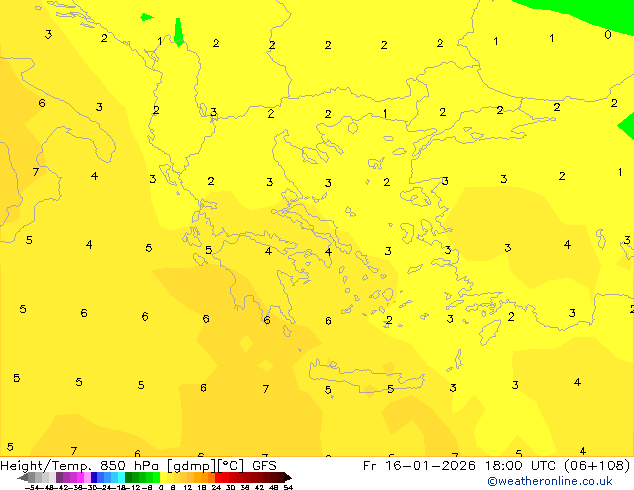This screenshot has height=490, width=634.
Task: Click the dark right arrow of color scale
Action: pyautogui.click(x=288, y=478)
